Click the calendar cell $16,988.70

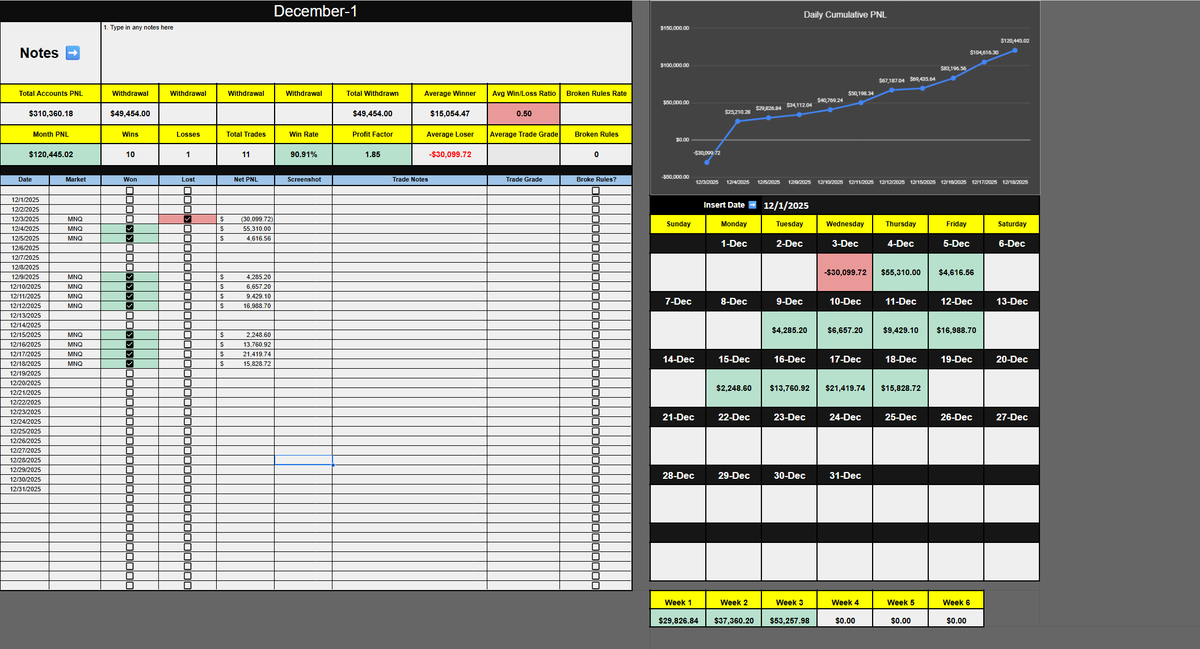956,329
